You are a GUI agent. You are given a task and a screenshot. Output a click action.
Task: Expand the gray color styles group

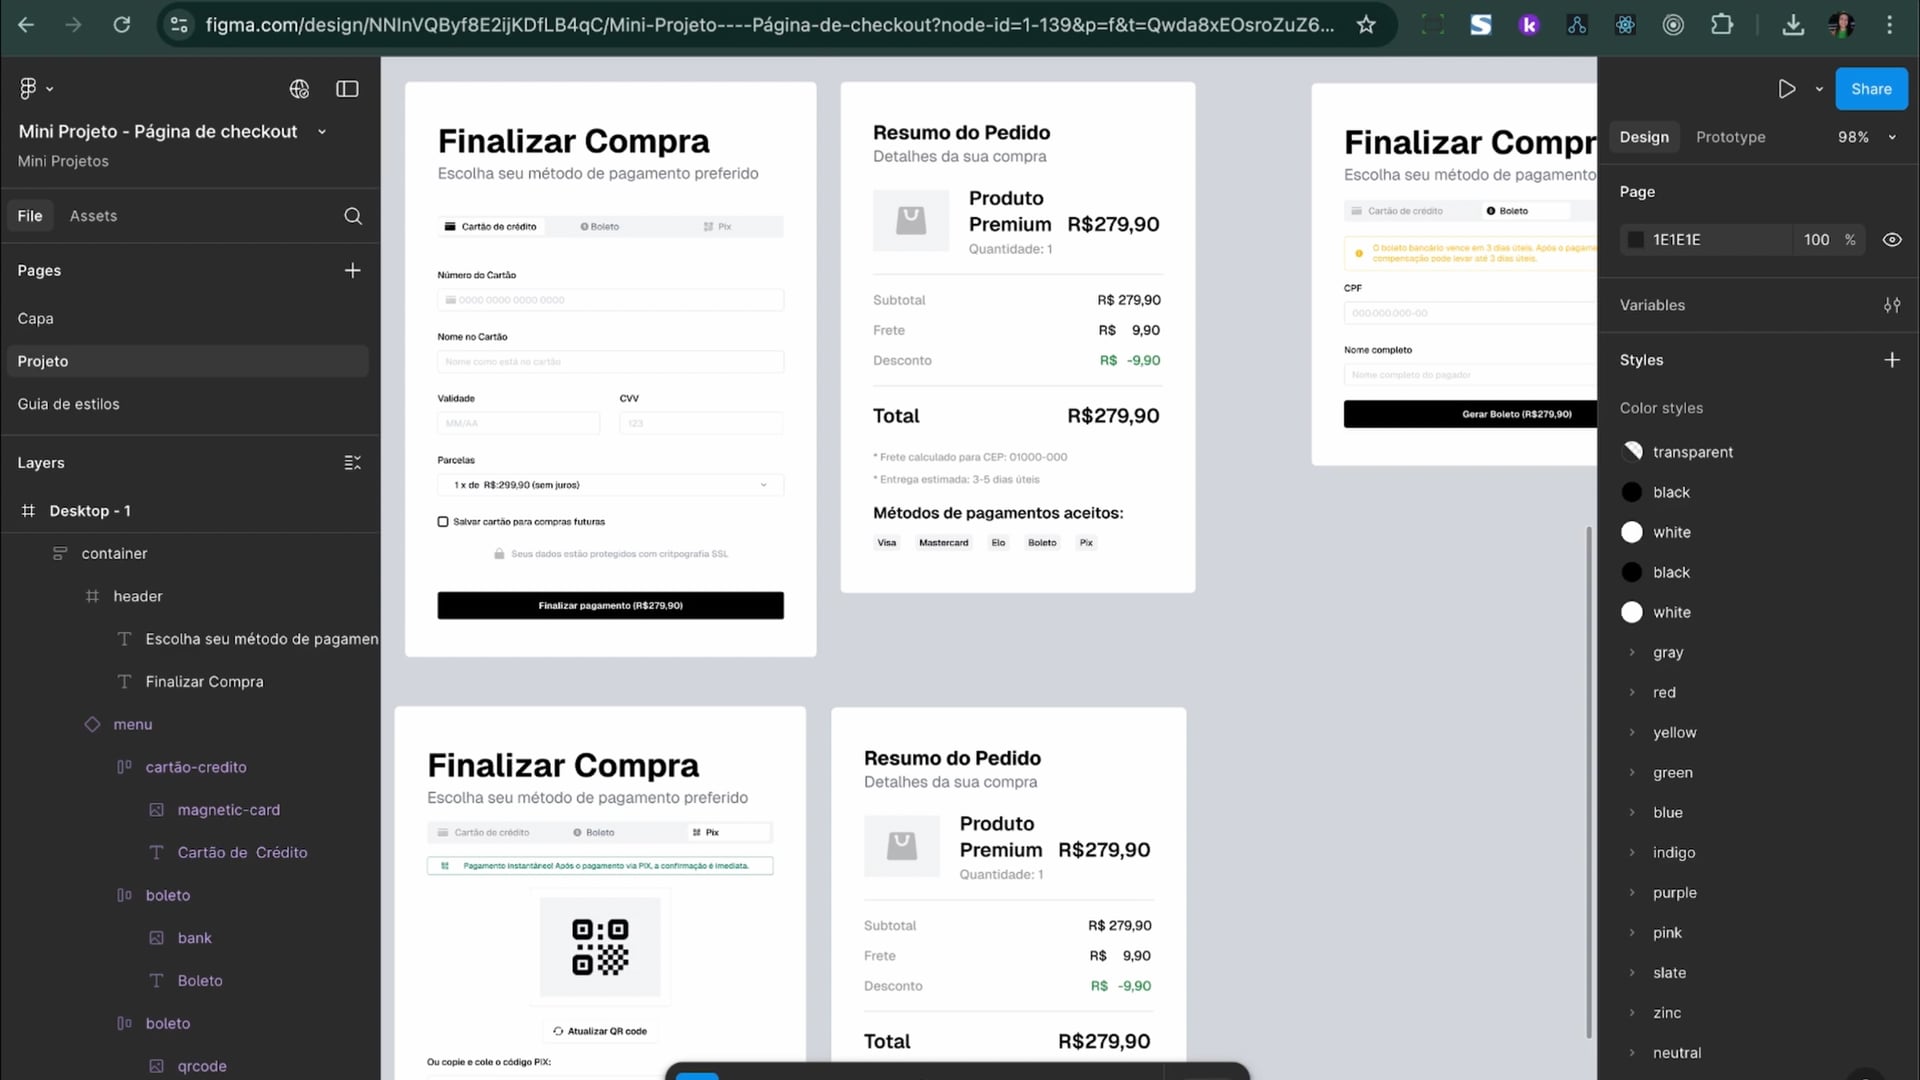pyautogui.click(x=1632, y=652)
